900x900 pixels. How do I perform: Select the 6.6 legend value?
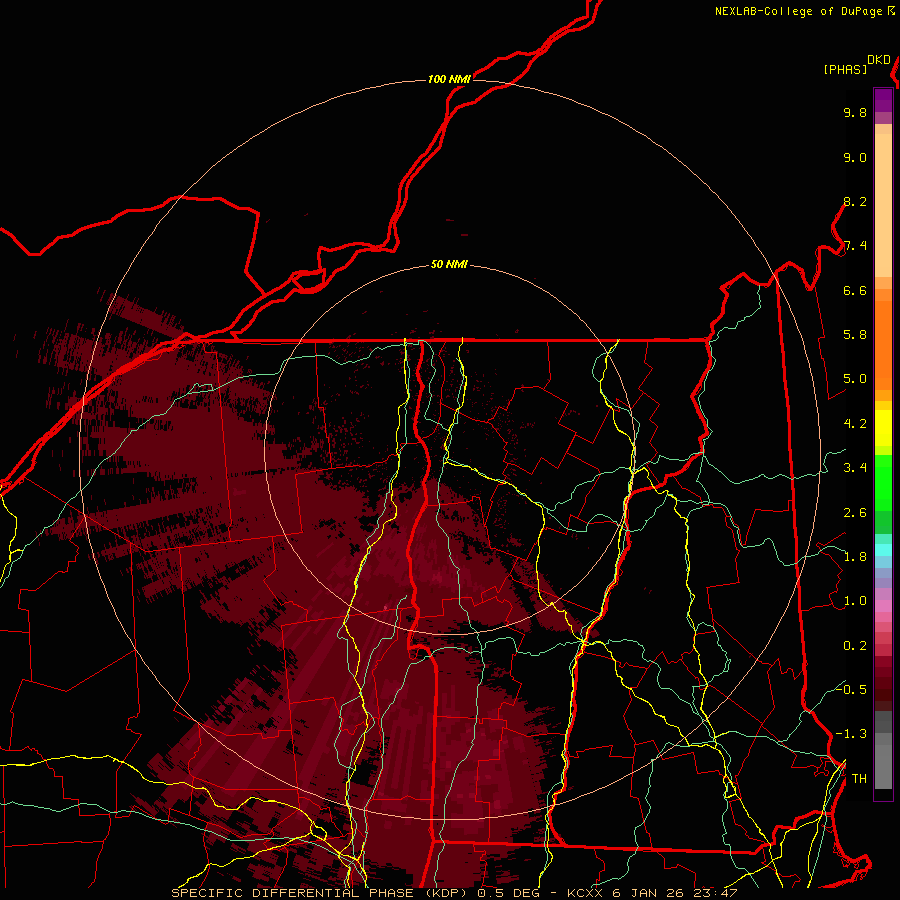click(x=855, y=290)
